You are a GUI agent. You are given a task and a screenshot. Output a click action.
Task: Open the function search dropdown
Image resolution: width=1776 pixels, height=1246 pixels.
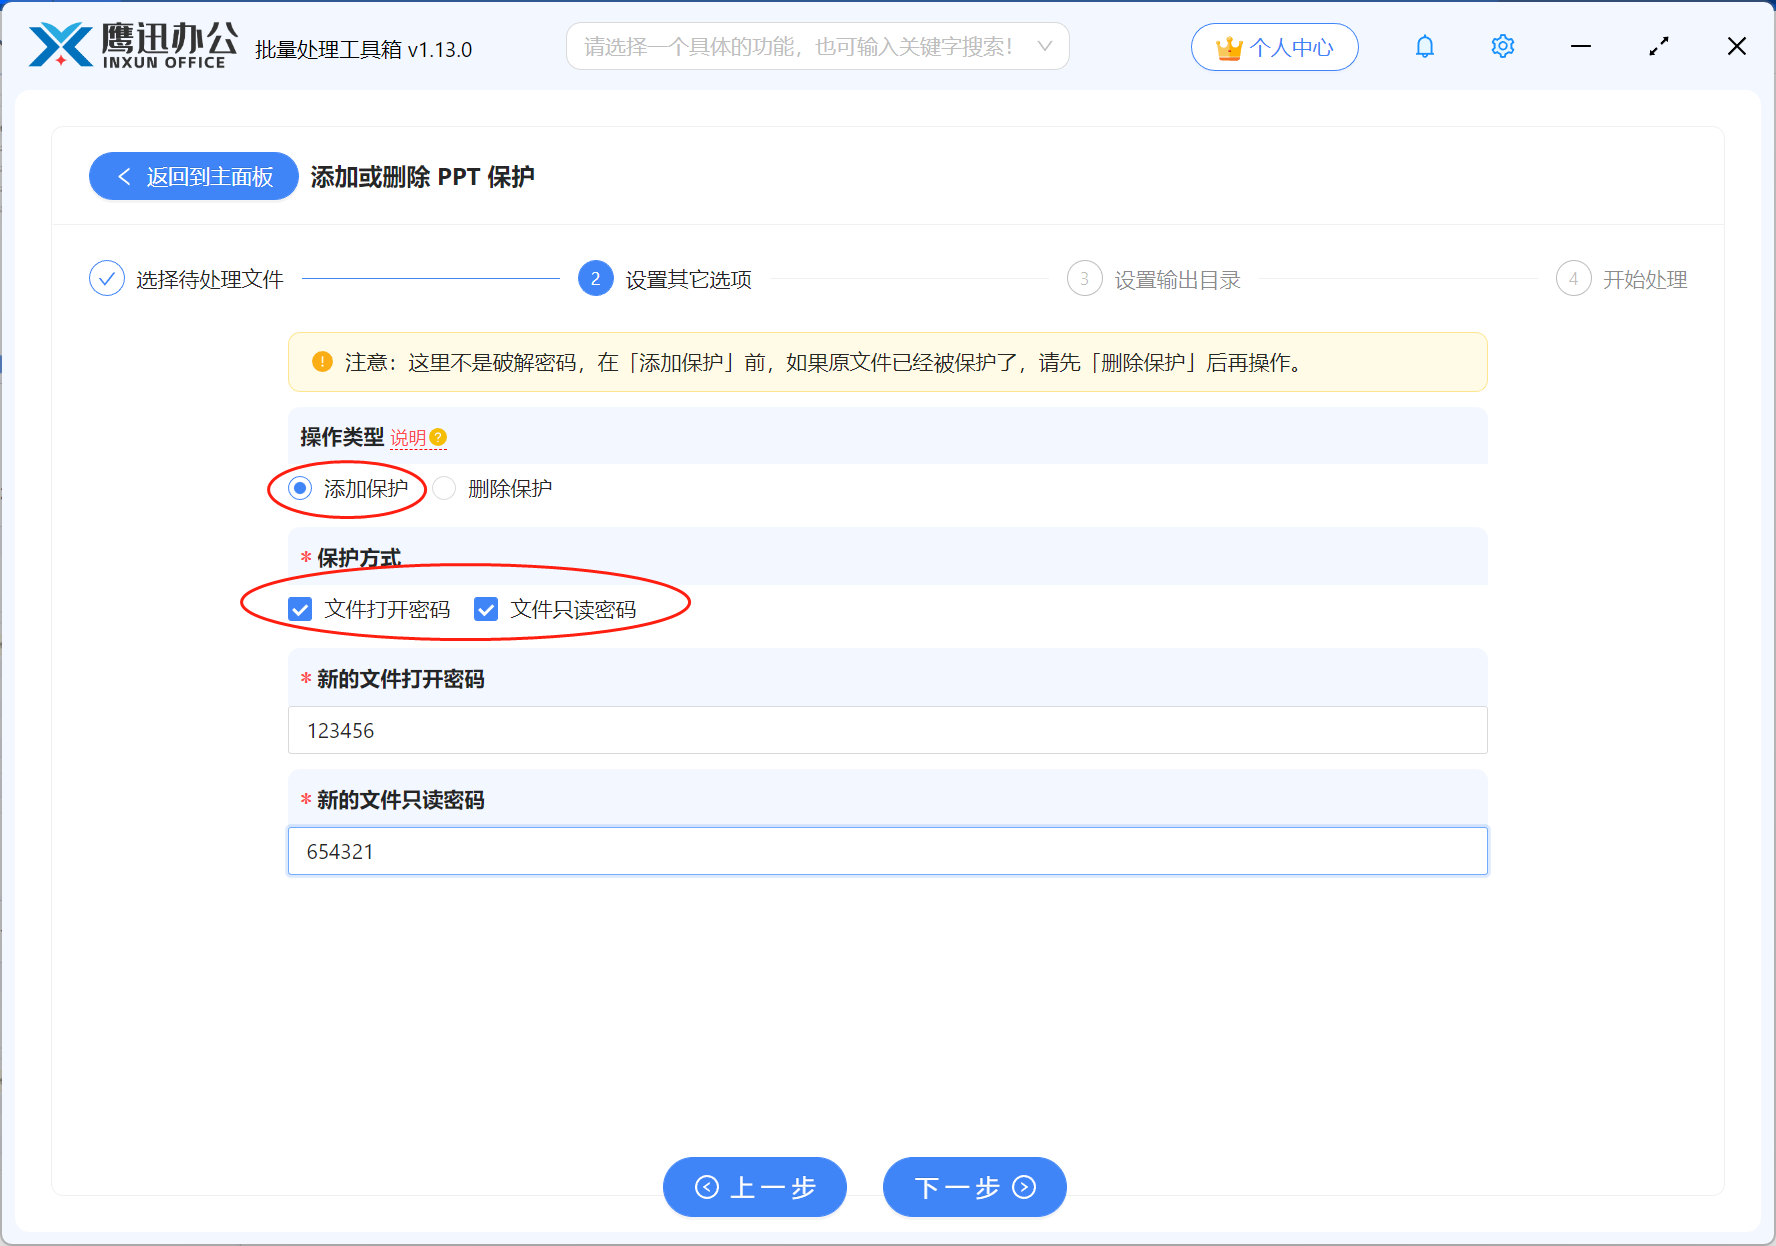click(1044, 45)
